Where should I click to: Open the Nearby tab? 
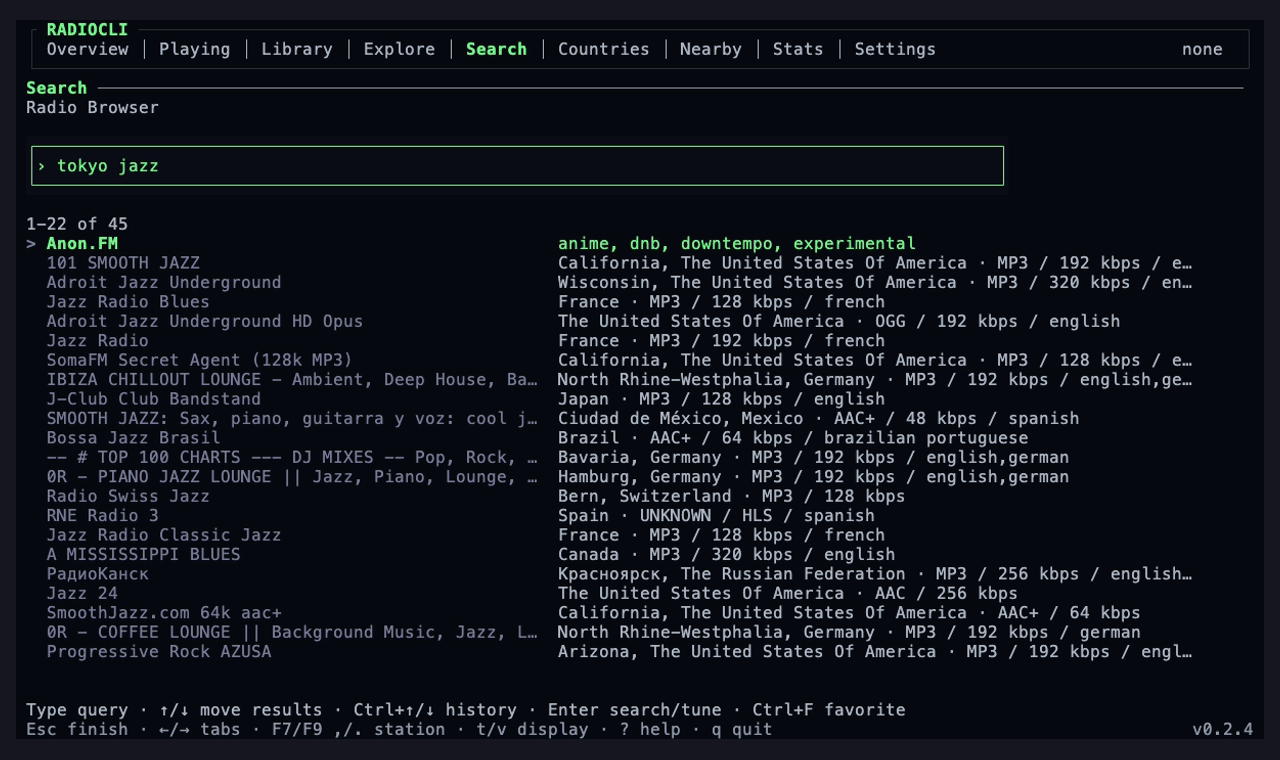711,49
